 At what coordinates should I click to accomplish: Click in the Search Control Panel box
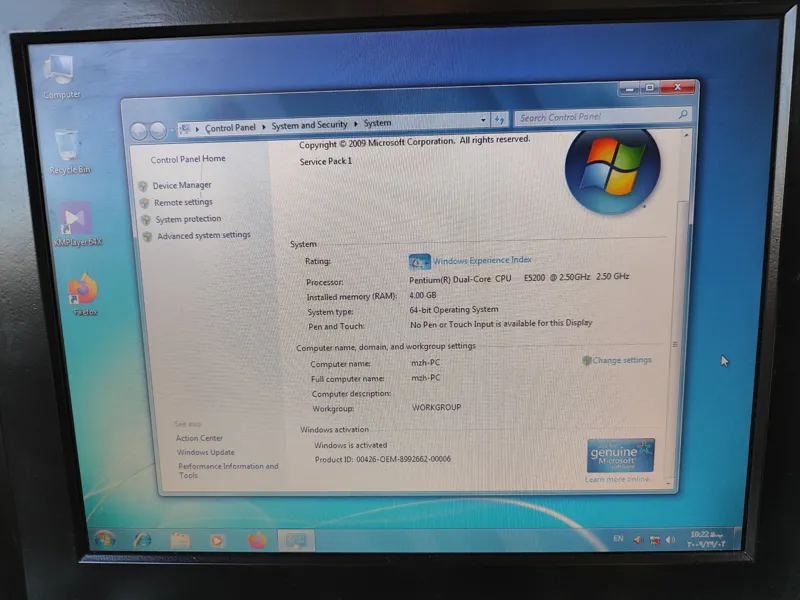596,117
